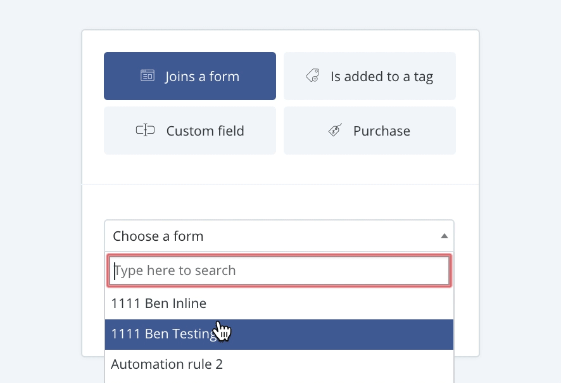The height and width of the screenshot is (383, 561).
Task: Click the dropdown arrow on Choose a form
Action: point(444,236)
